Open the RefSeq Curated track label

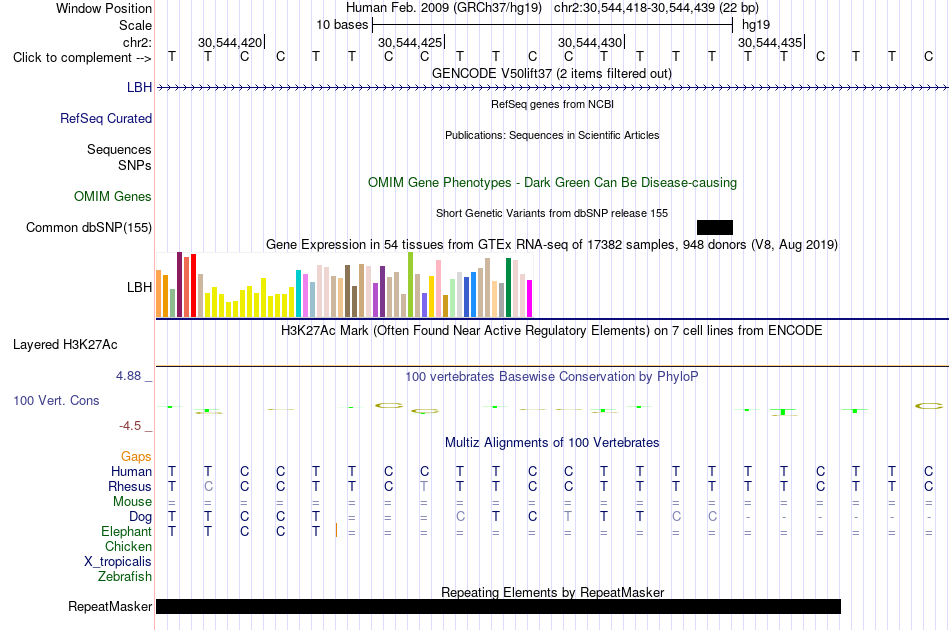(105, 118)
